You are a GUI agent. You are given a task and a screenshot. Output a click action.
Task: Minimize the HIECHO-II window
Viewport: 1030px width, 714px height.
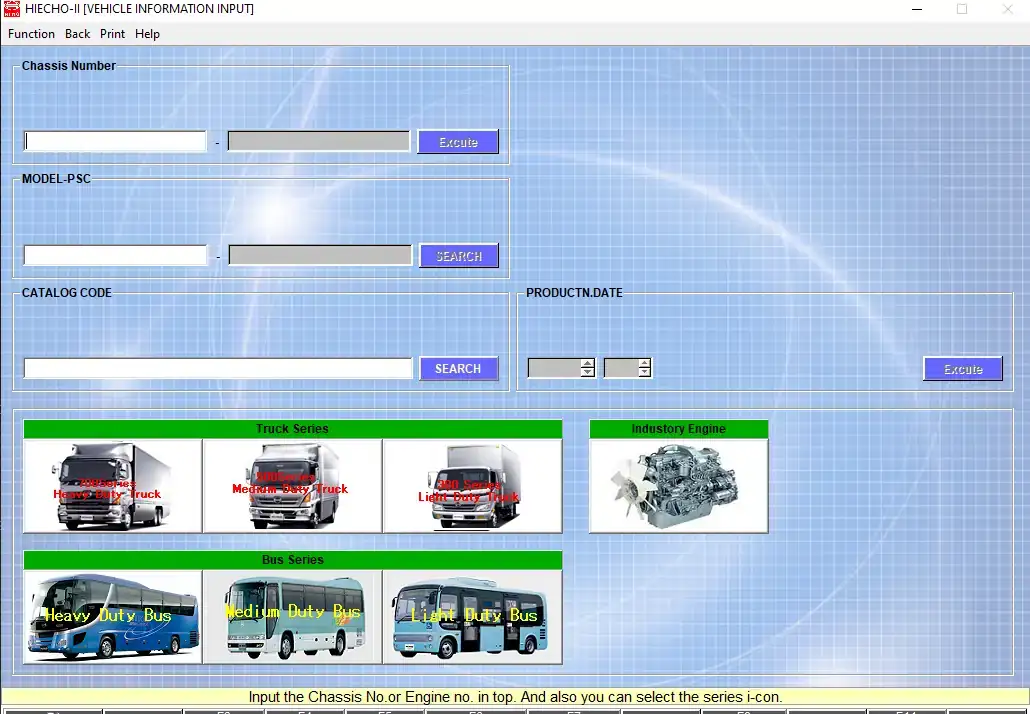pos(917,9)
